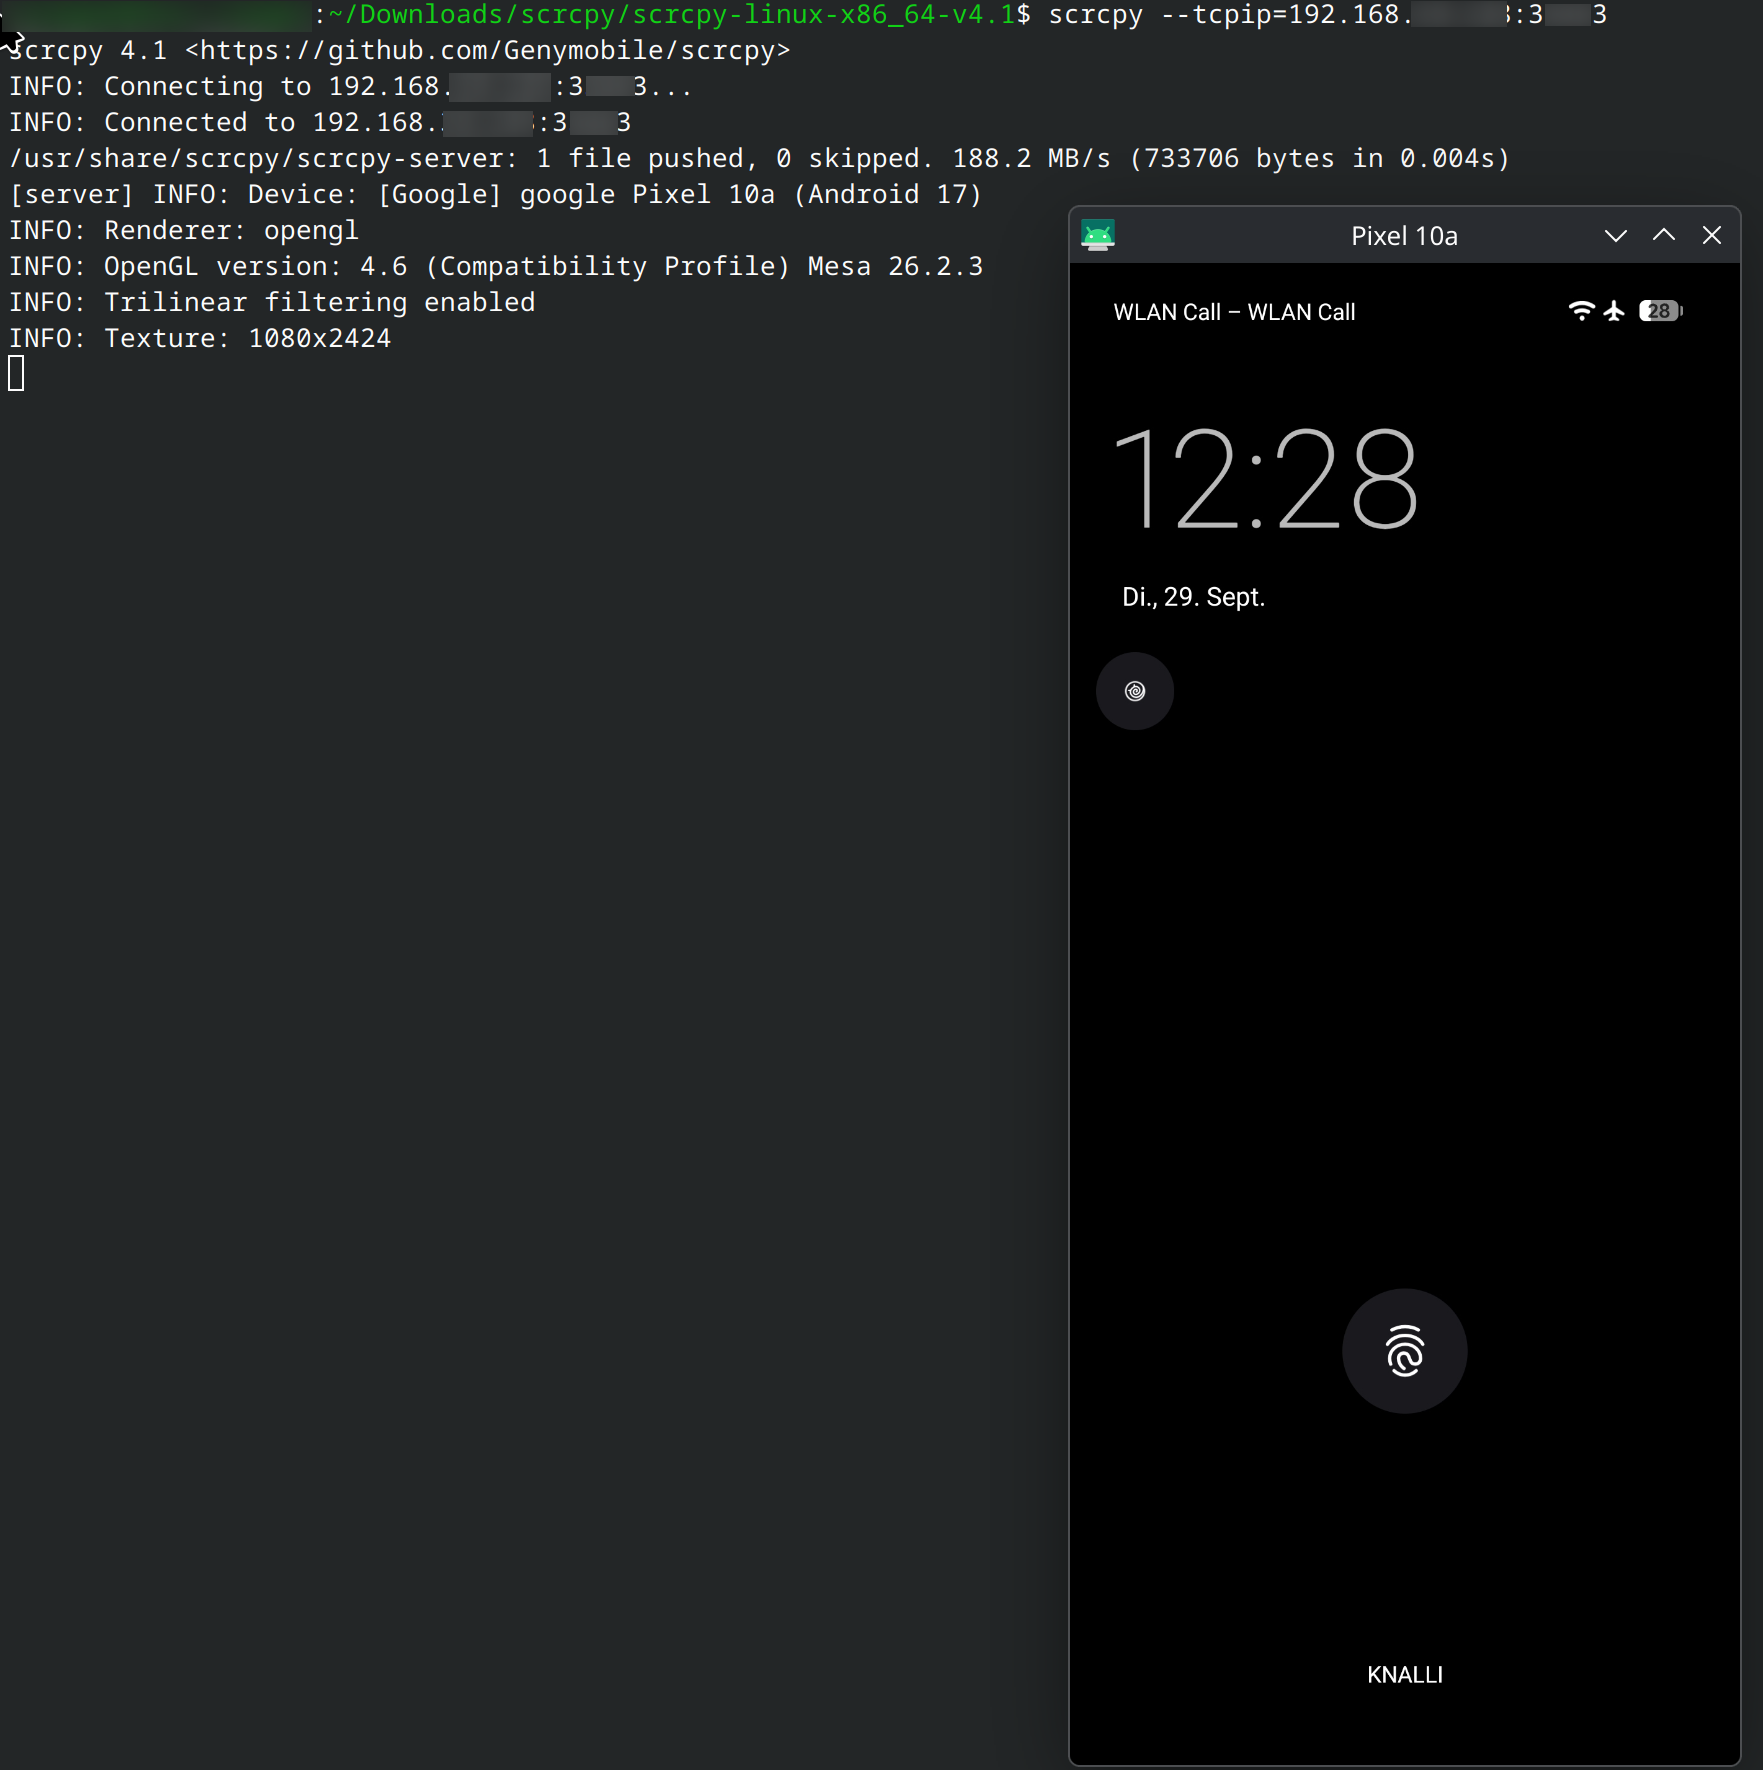The height and width of the screenshot is (1770, 1763).
Task: Tap the Wi-Fi status icon
Action: (x=1581, y=311)
